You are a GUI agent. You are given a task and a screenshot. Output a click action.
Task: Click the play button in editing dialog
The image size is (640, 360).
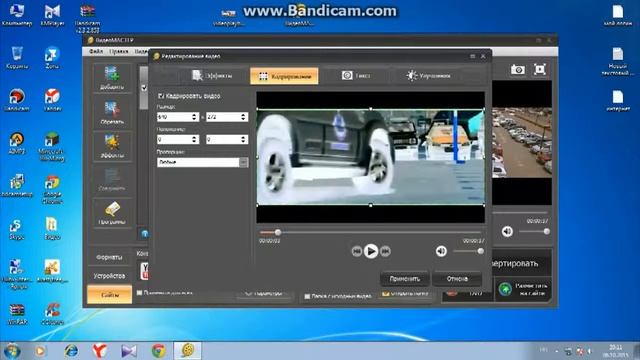(x=371, y=251)
